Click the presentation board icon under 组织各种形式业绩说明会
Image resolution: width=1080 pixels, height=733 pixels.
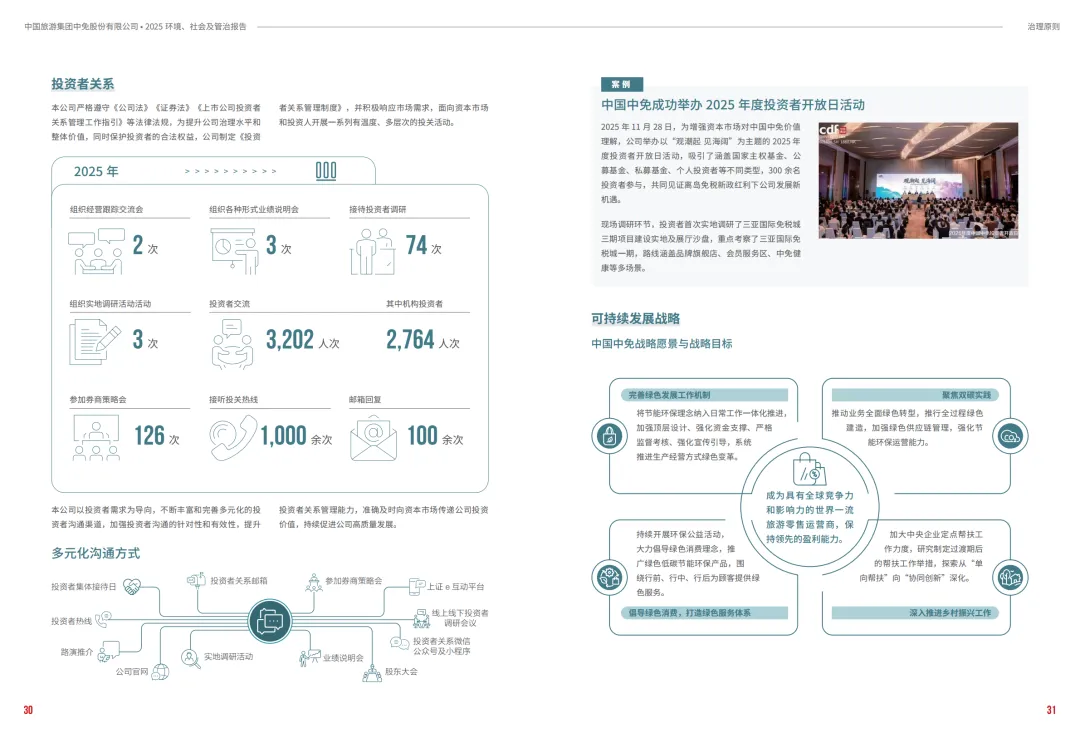pos(234,251)
